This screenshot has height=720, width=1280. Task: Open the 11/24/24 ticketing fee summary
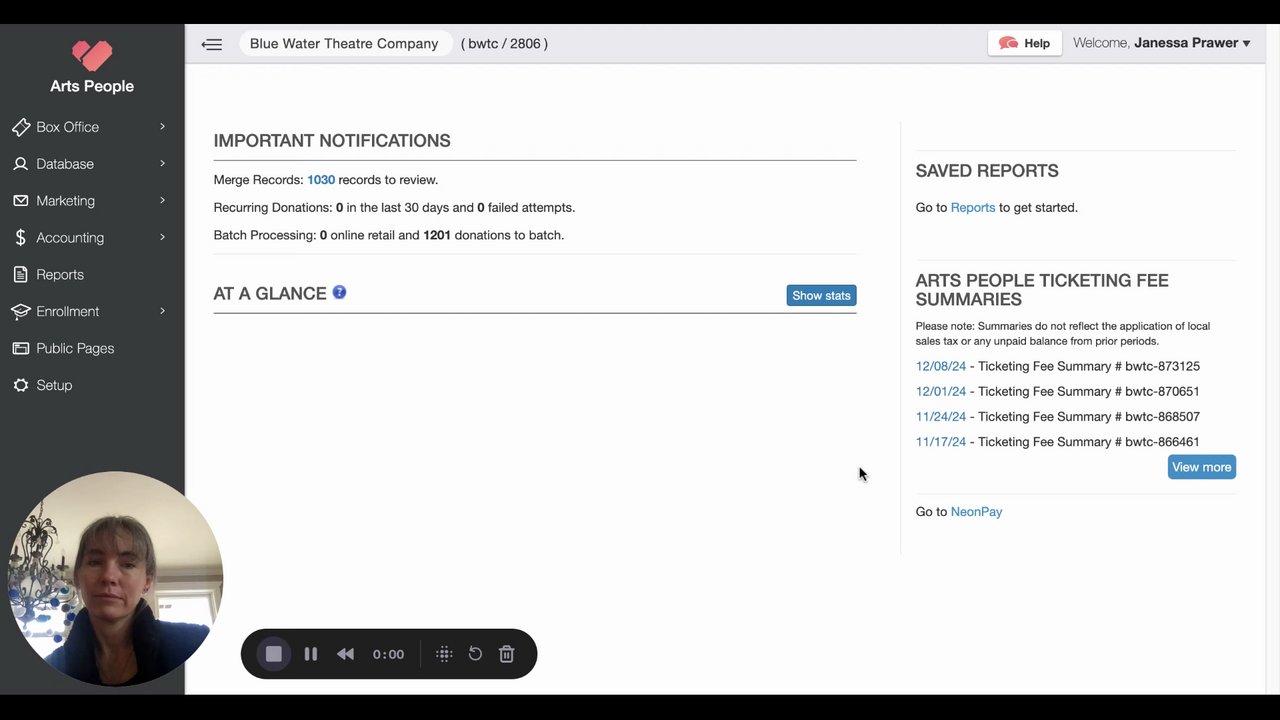click(941, 416)
